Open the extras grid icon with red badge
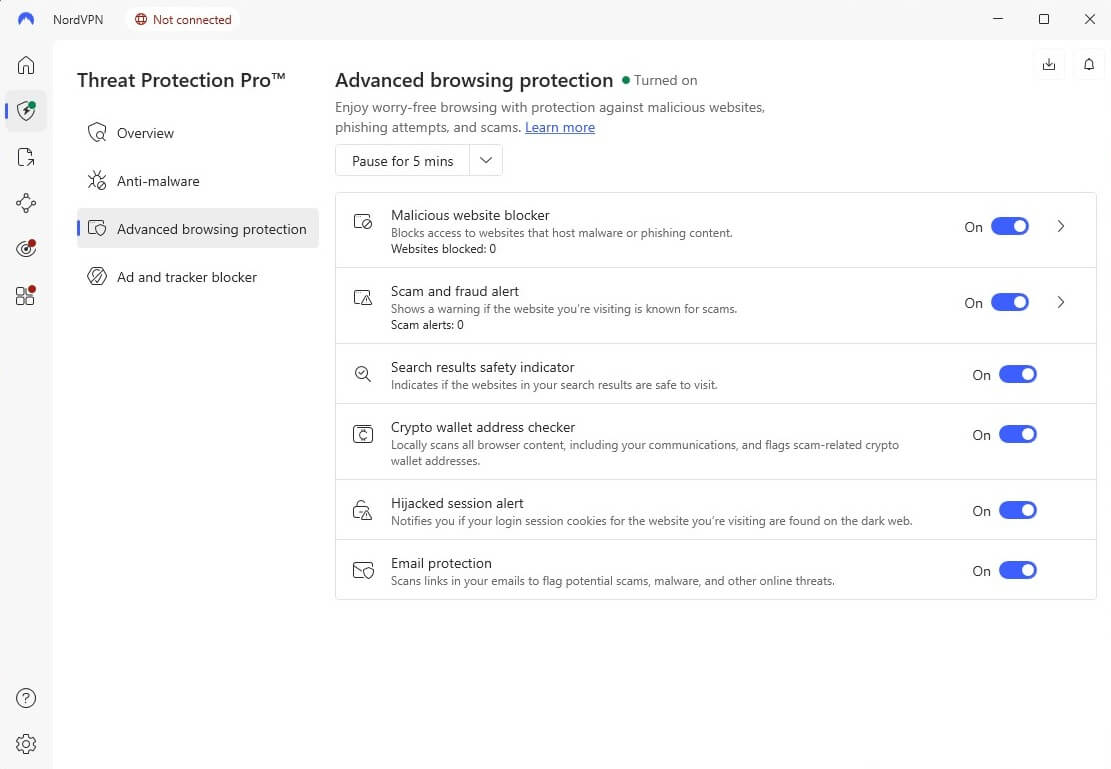This screenshot has width=1111, height=769. tap(26, 294)
